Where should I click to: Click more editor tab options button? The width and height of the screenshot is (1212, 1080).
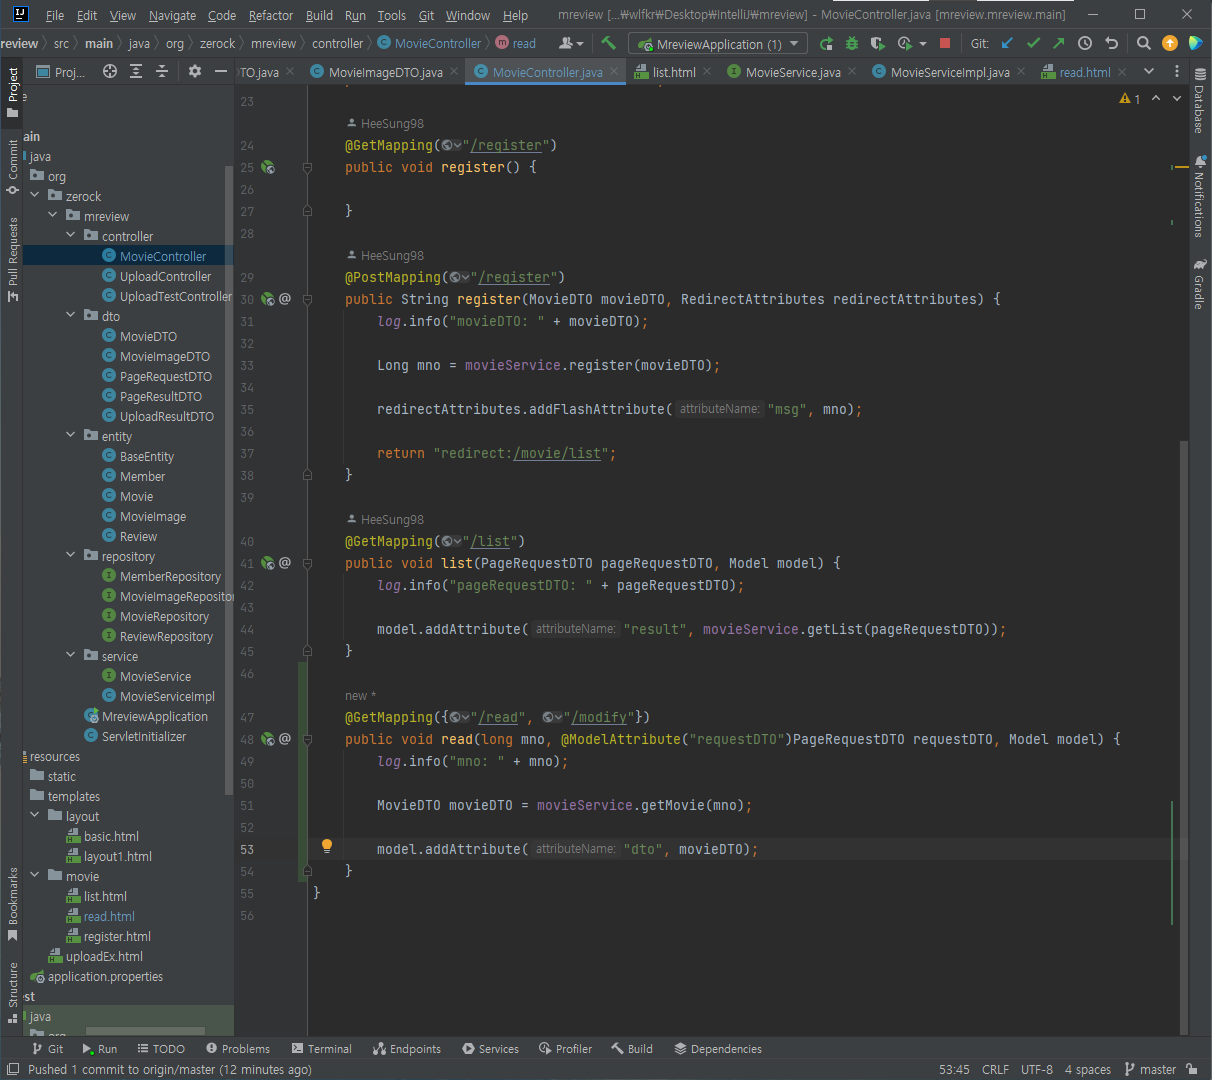click(x=1176, y=71)
